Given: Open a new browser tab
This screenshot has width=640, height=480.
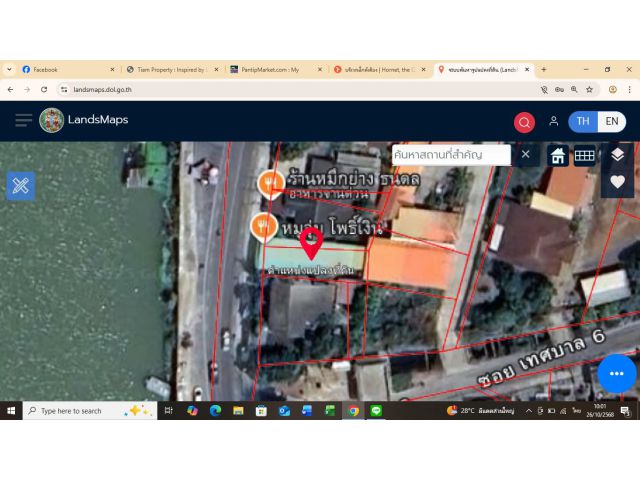Looking at the screenshot, I should [x=544, y=69].
